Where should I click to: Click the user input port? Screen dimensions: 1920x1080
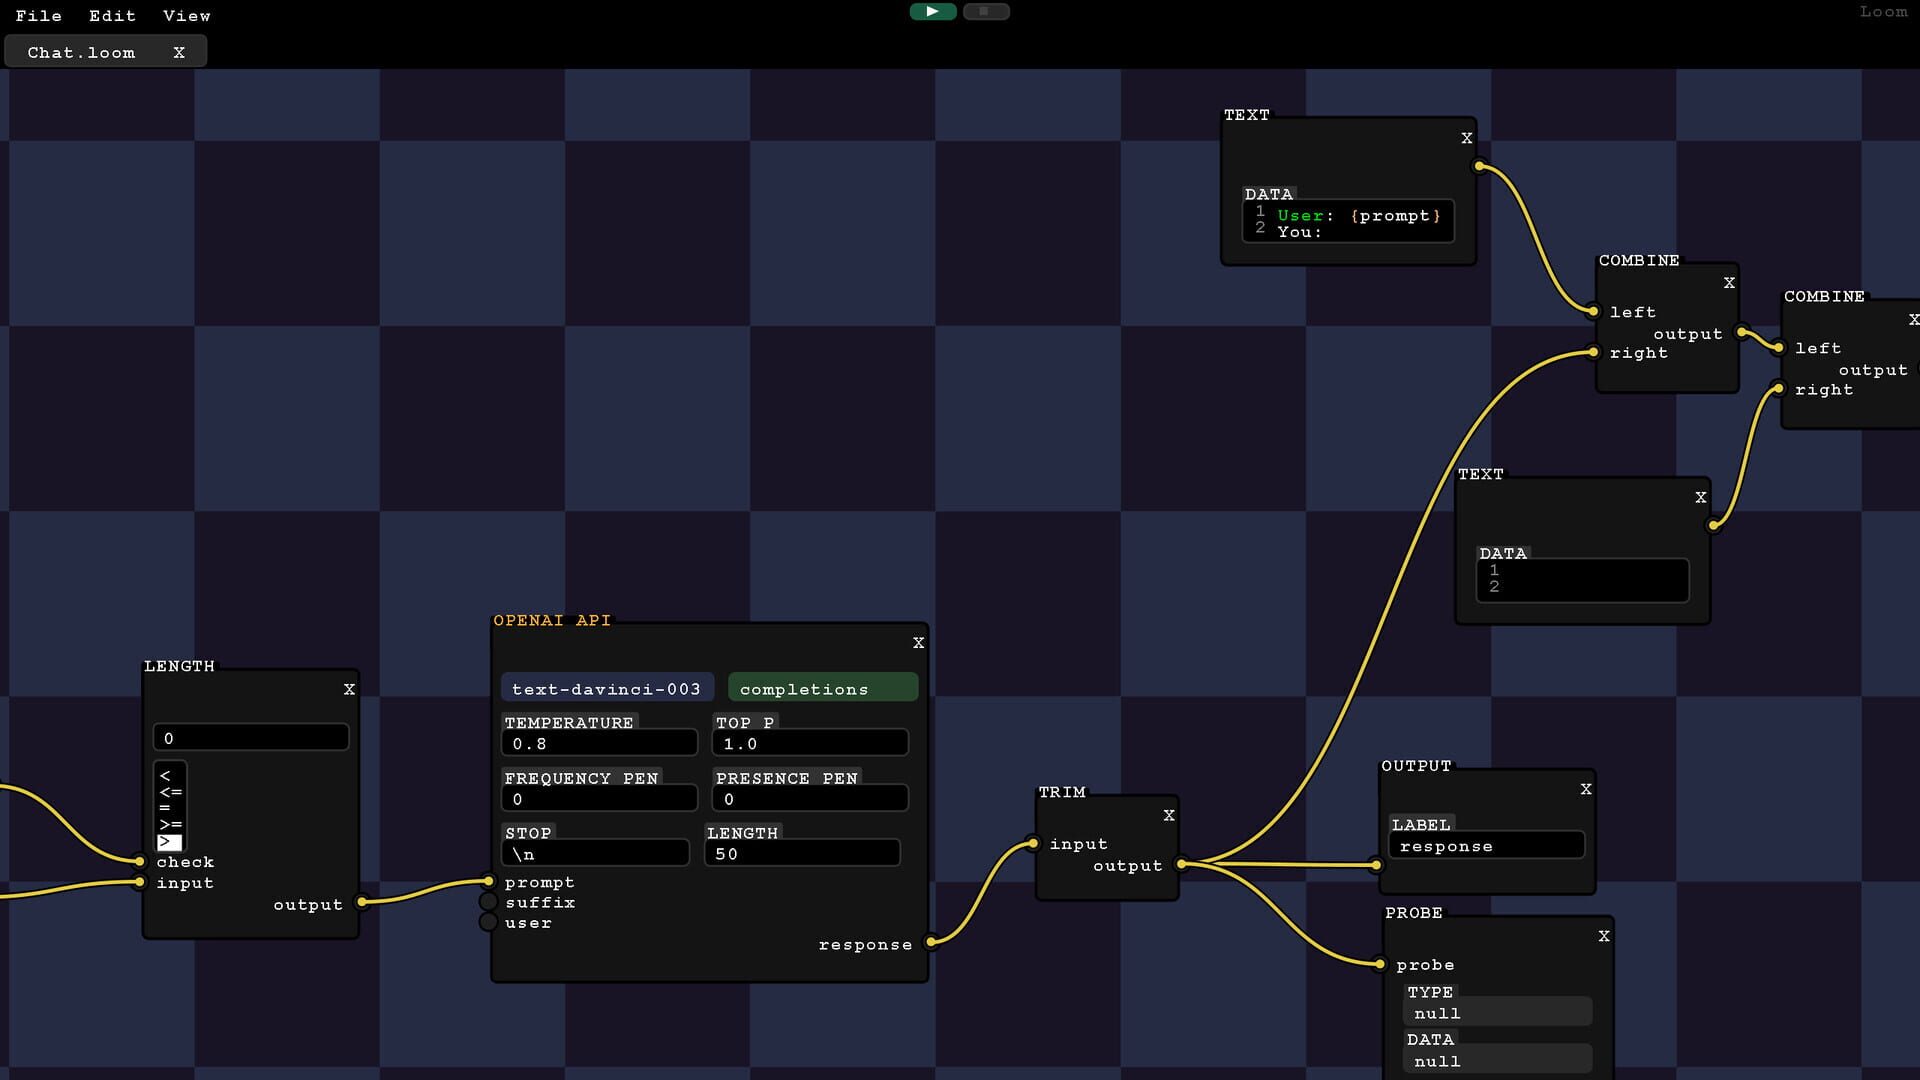[x=488, y=922]
